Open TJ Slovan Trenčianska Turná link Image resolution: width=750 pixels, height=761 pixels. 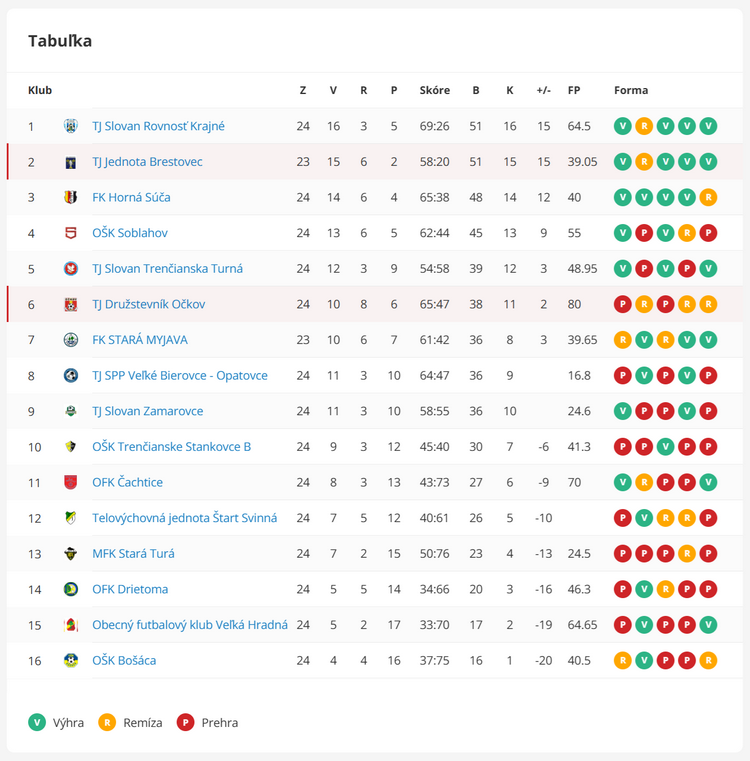167,268
